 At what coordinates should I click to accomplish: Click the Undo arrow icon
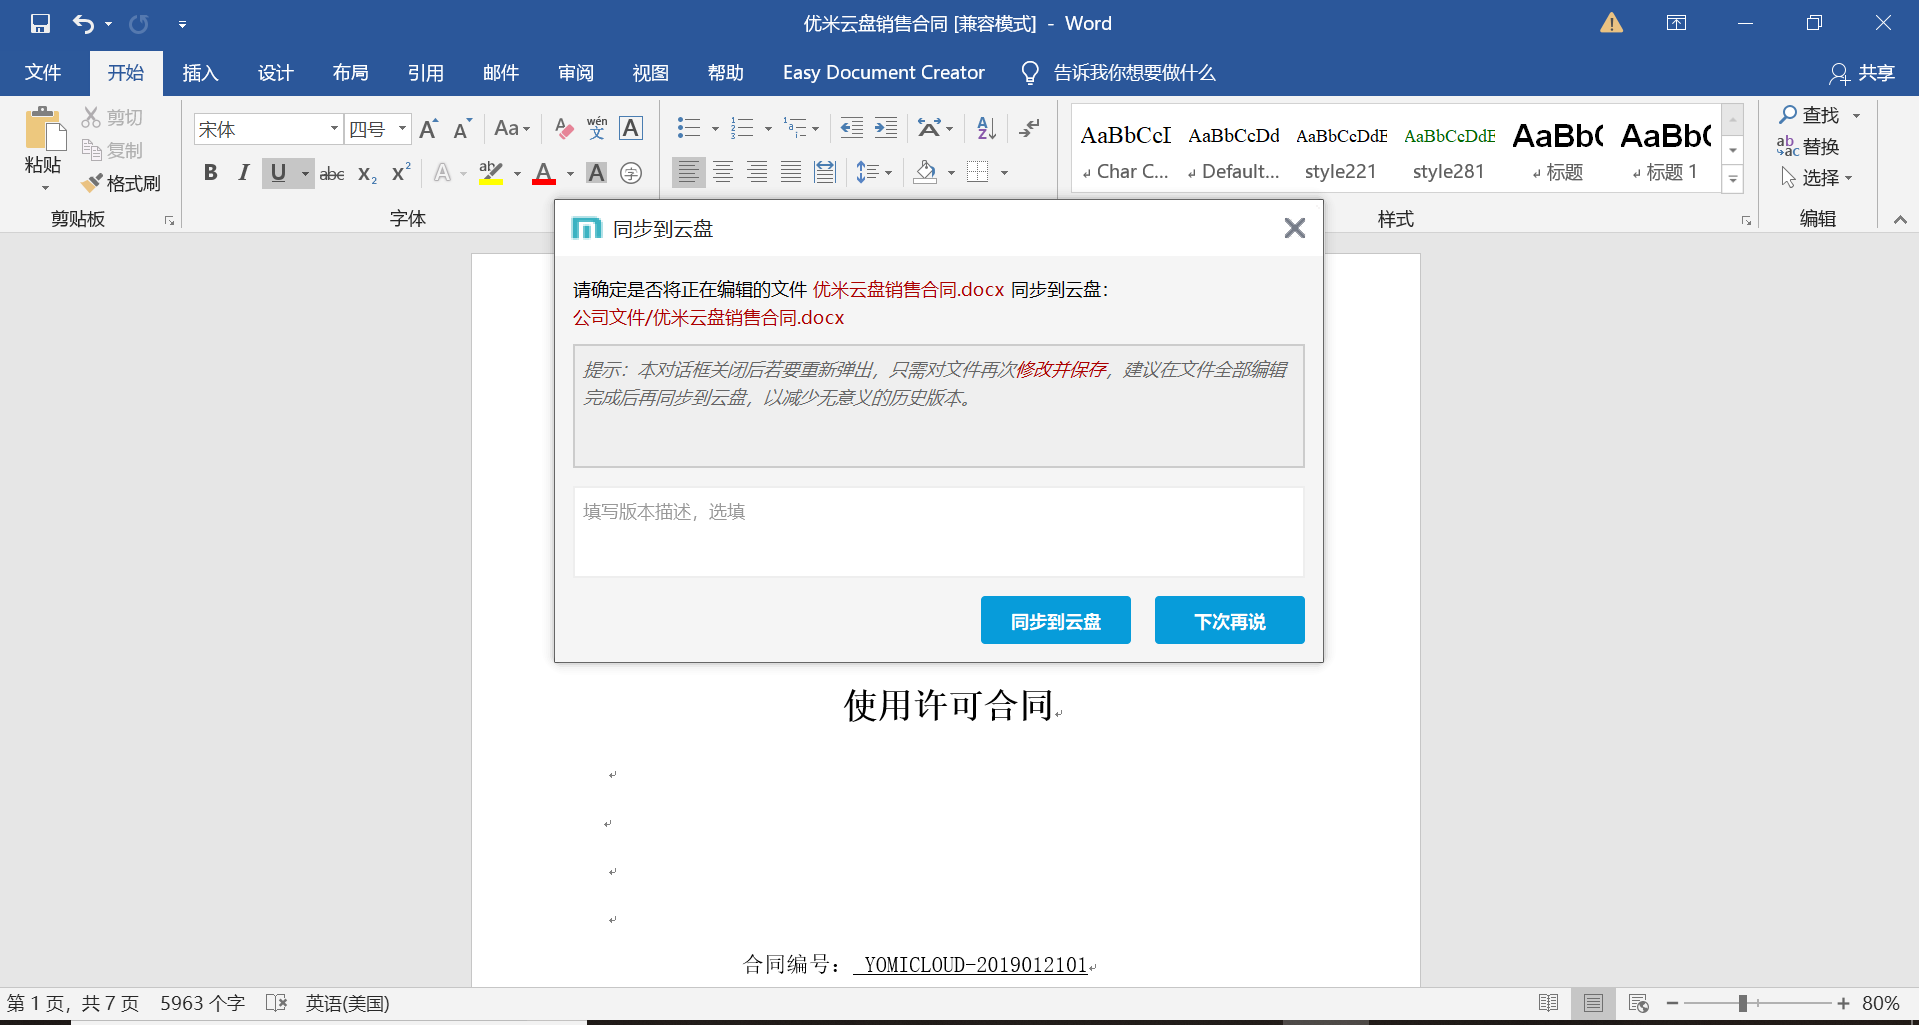pos(83,23)
